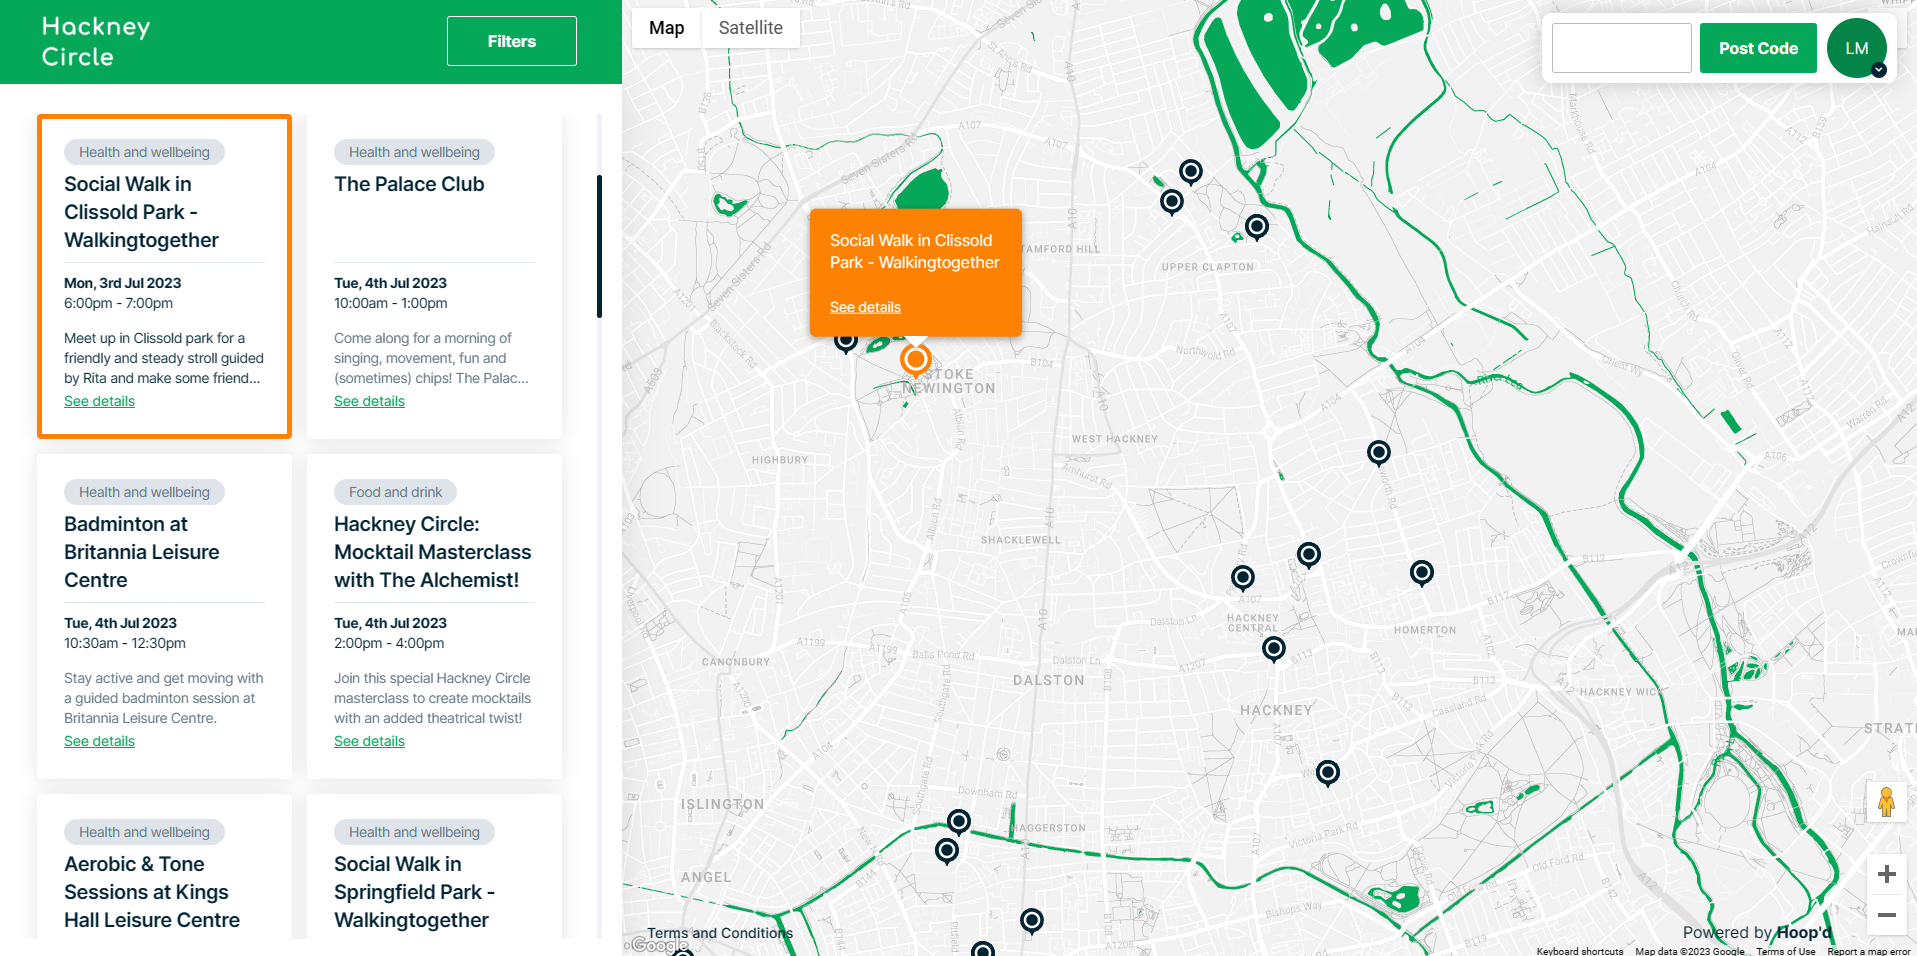Select map pin above Homerton label
This screenshot has width=1917, height=956.
click(1422, 573)
